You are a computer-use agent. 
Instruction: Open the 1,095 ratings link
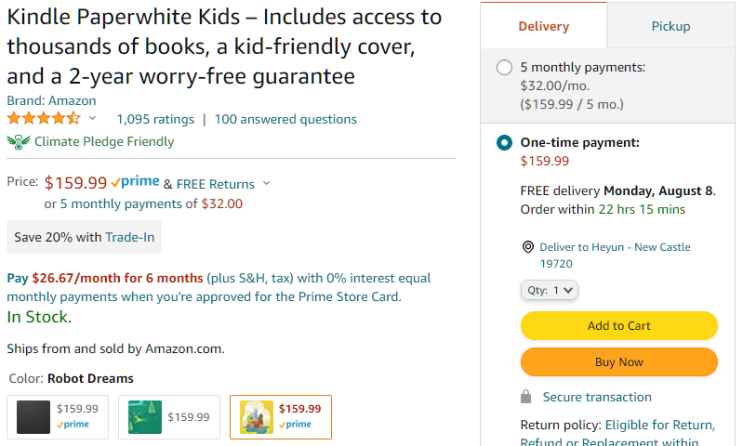(x=155, y=119)
